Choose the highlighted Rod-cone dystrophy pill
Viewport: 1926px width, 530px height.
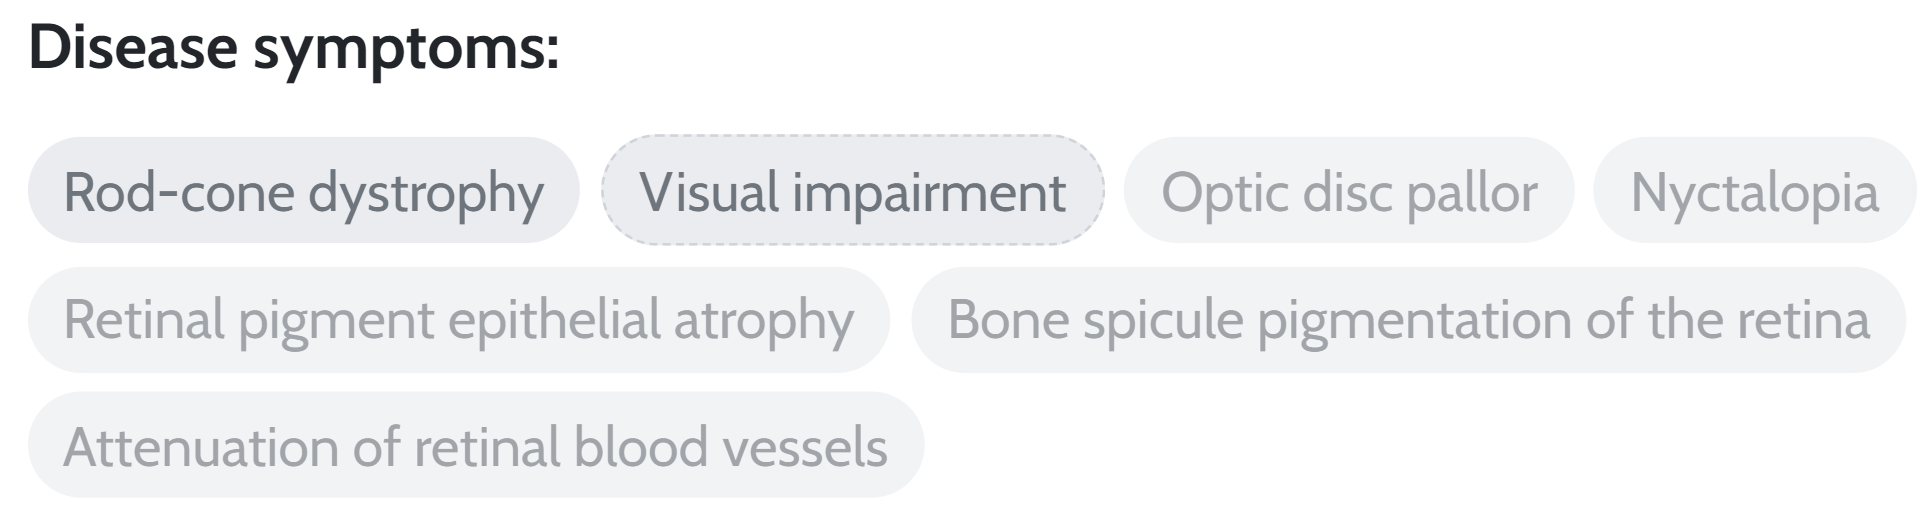pyautogui.click(x=304, y=191)
